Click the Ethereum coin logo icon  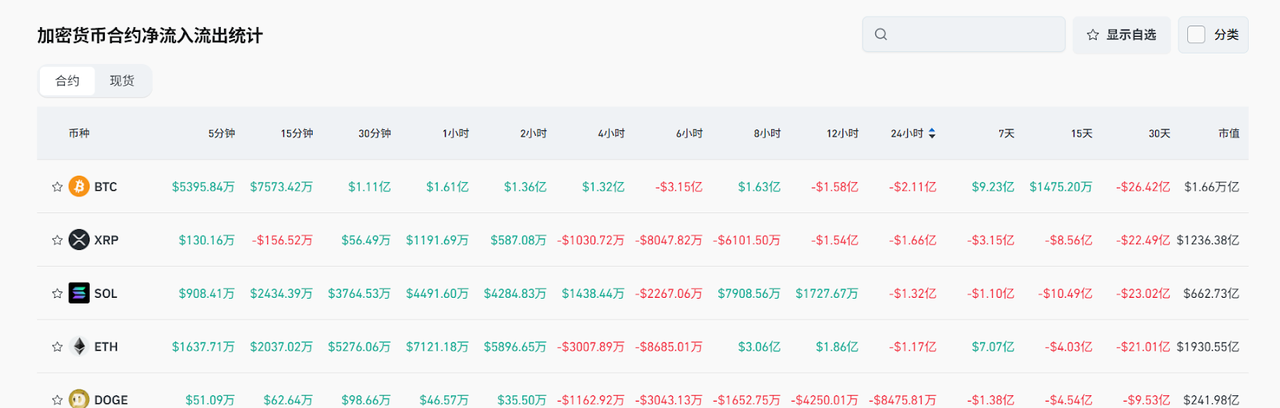[79, 347]
